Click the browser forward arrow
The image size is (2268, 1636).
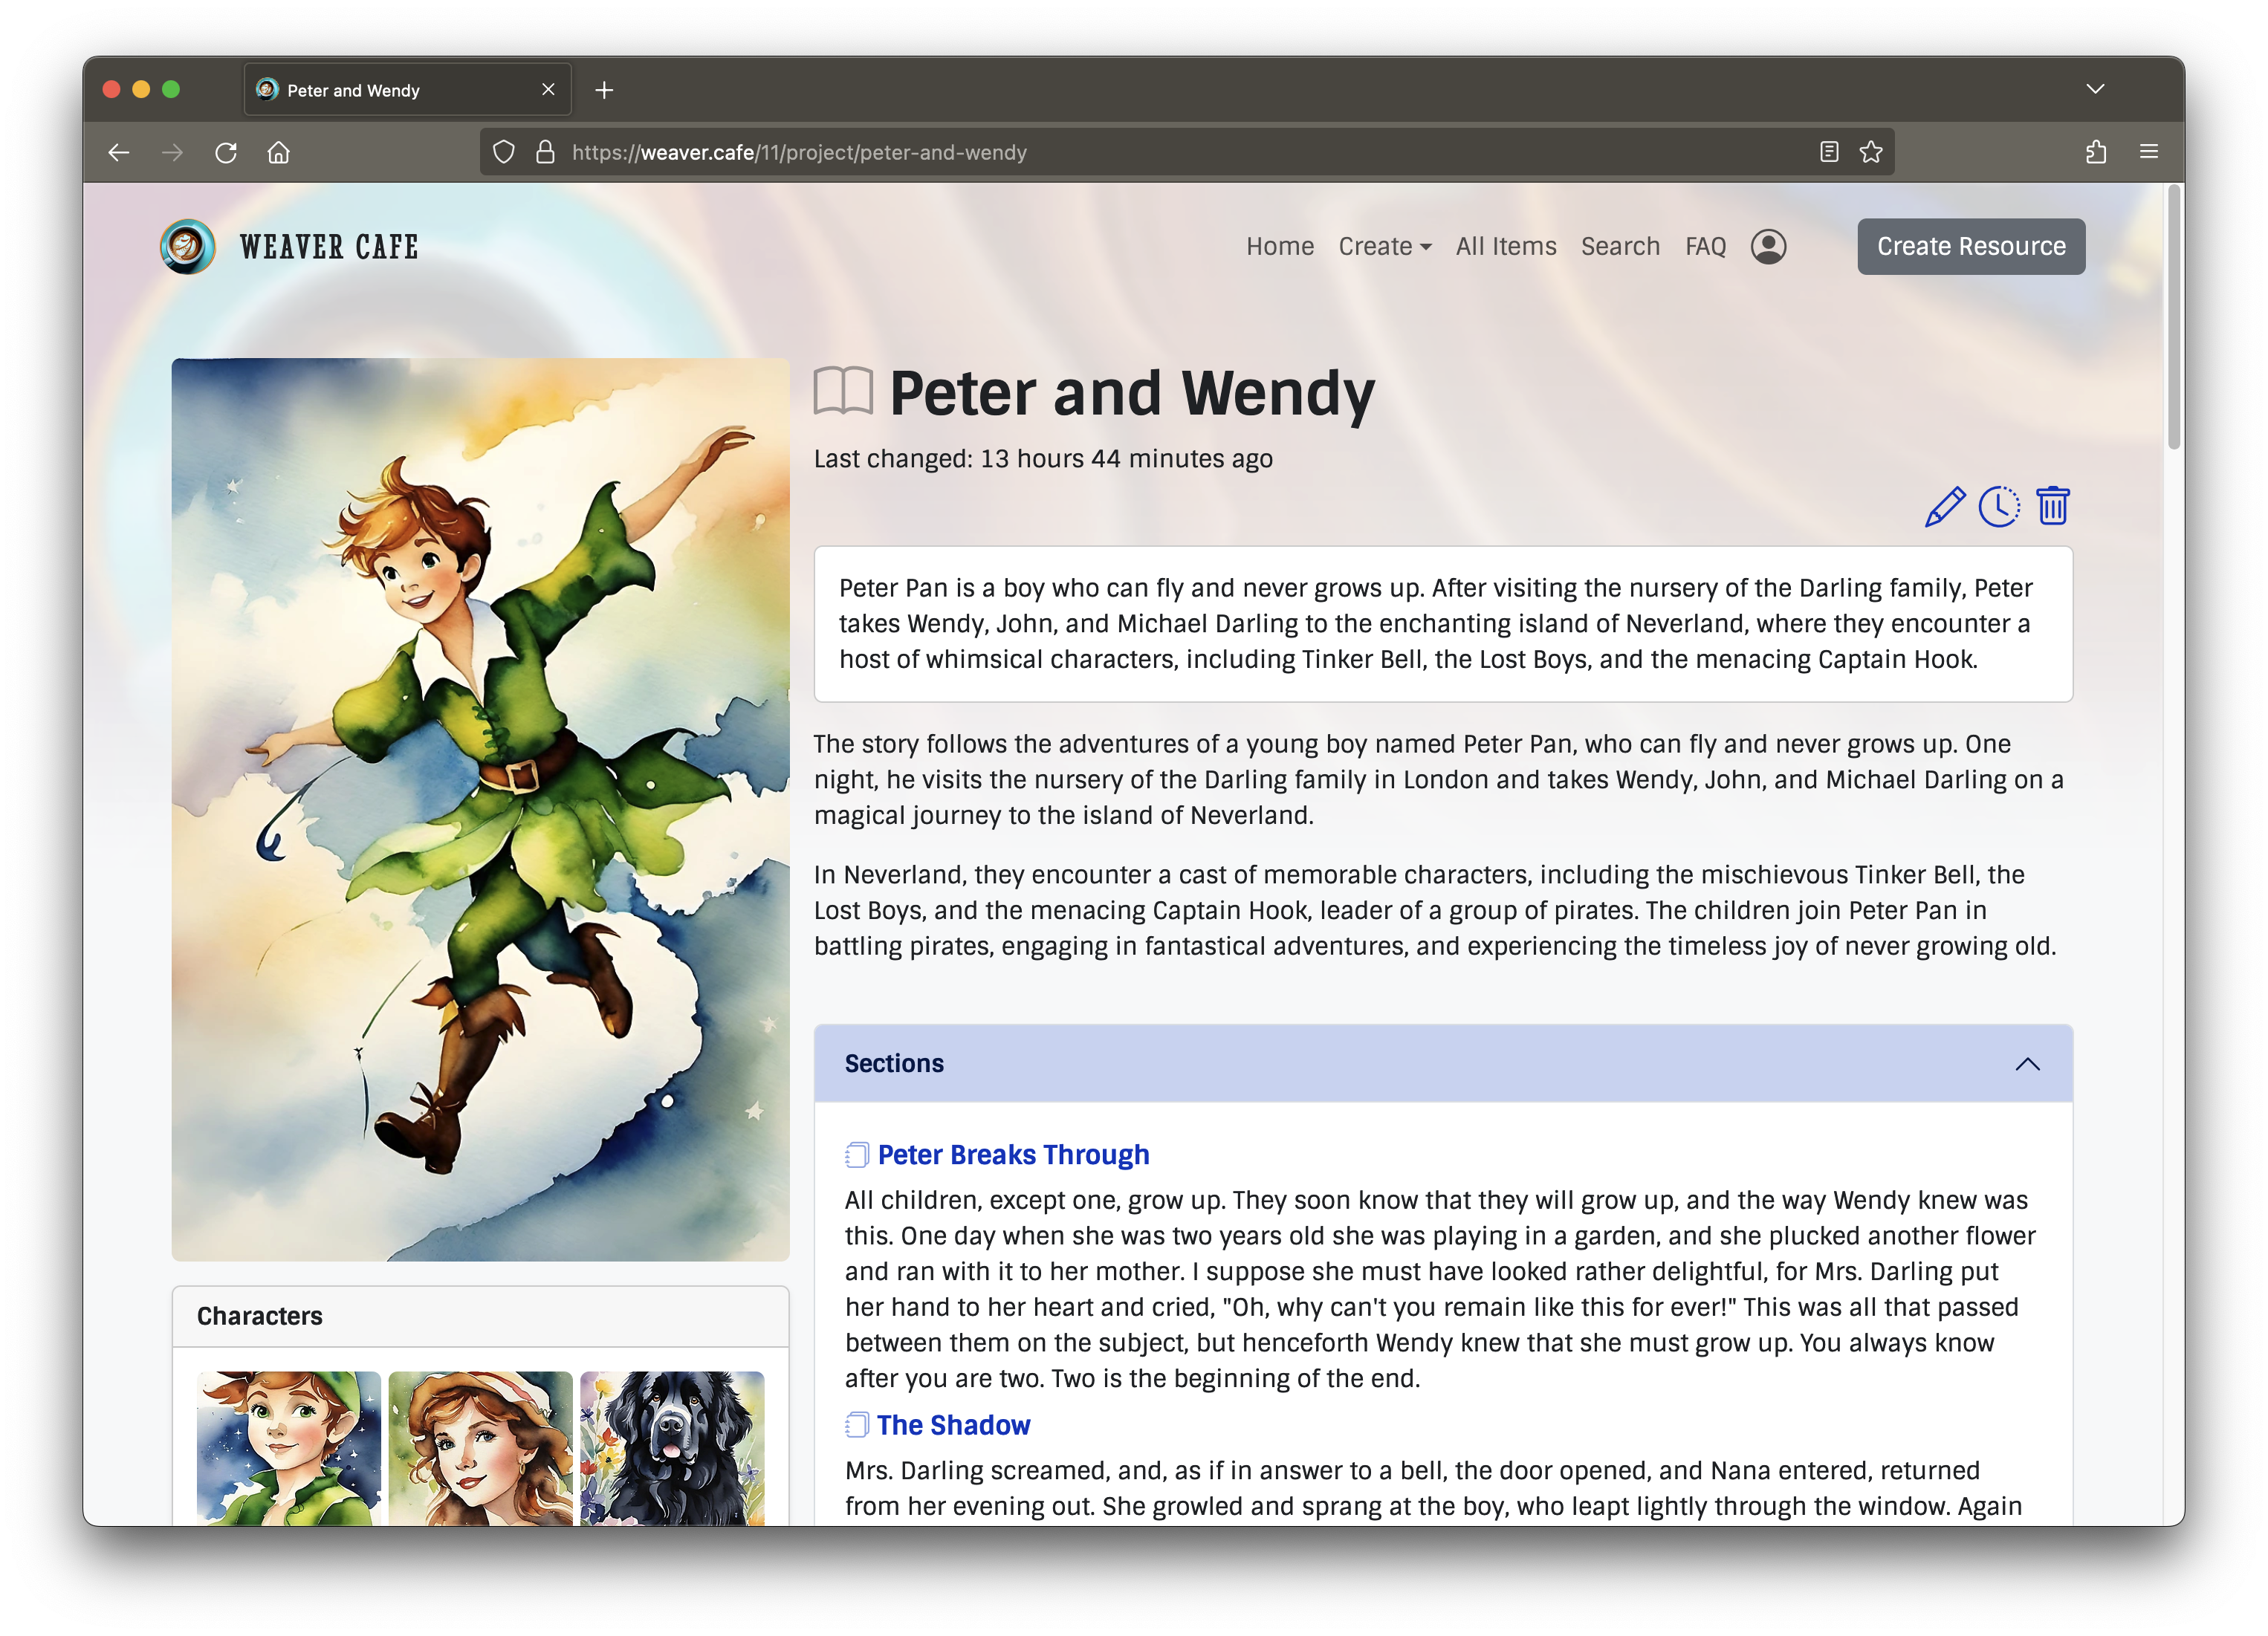(172, 152)
